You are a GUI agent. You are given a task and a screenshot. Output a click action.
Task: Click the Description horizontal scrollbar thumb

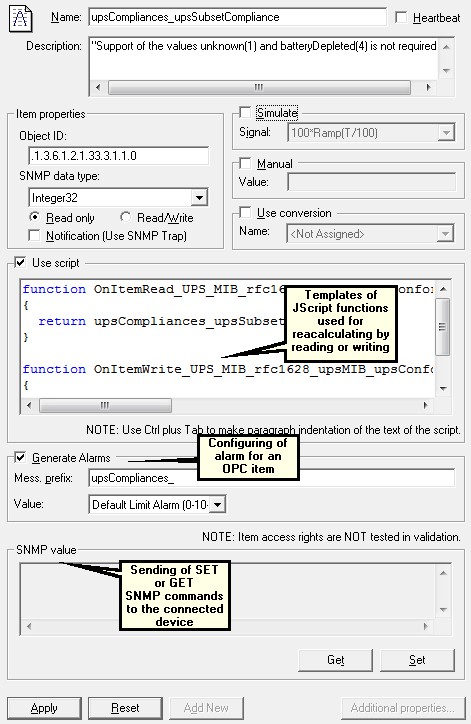click(259, 87)
